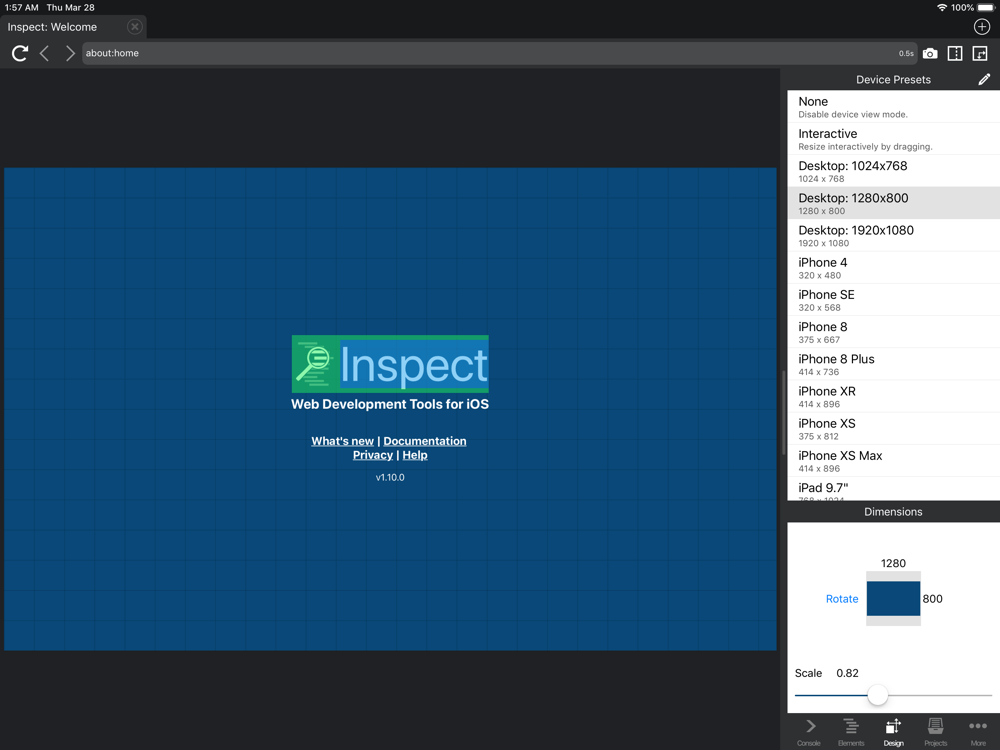Open a new tab with plus icon
This screenshot has width=1000, height=750.
click(982, 27)
